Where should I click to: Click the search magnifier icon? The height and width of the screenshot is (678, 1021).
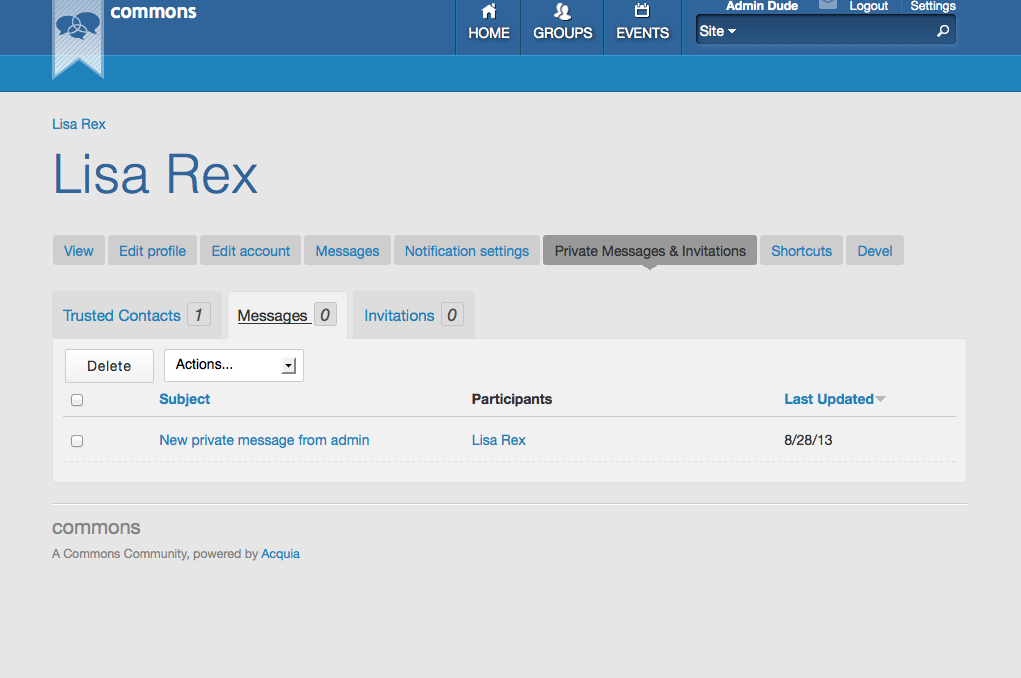click(x=942, y=32)
